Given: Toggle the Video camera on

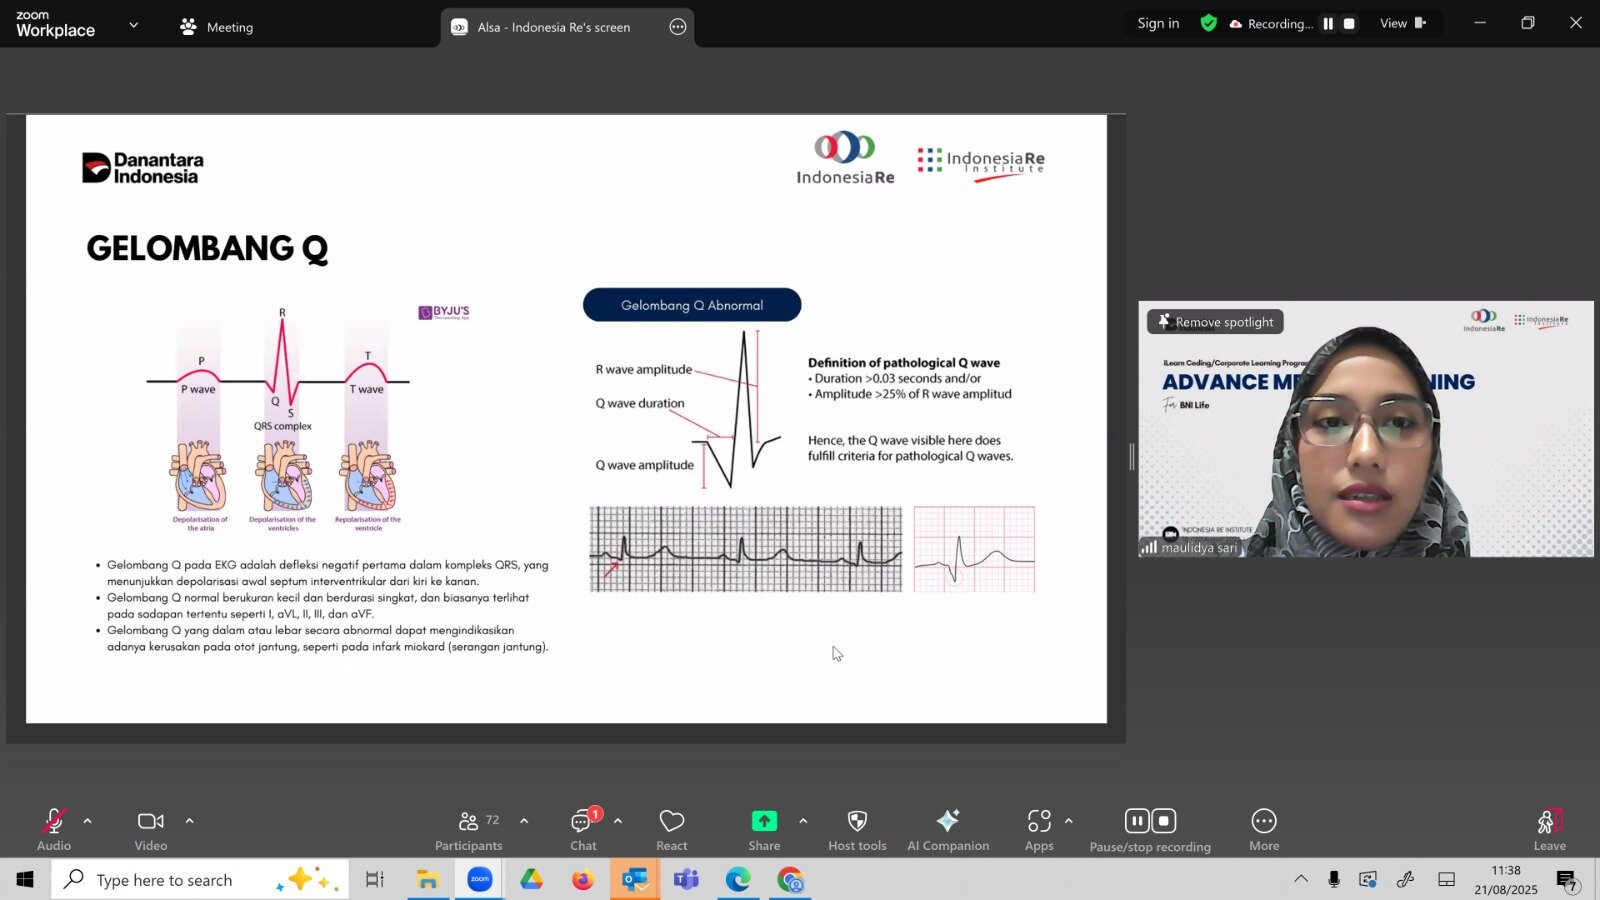Looking at the screenshot, I should 151,829.
